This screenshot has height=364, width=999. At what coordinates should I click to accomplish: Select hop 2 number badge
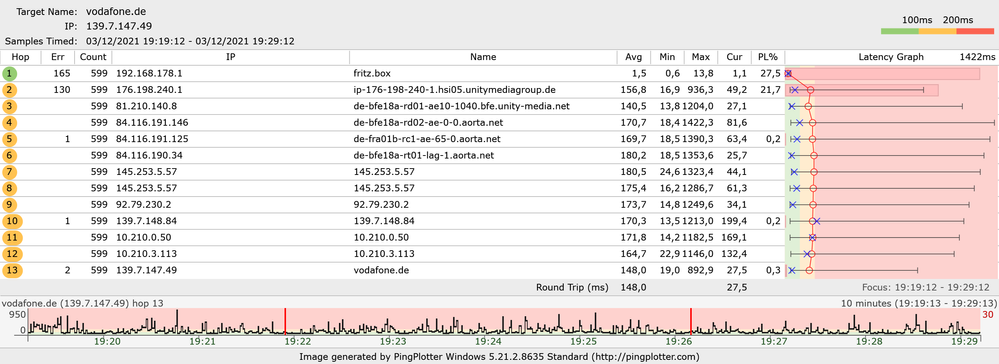click(9, 90)
